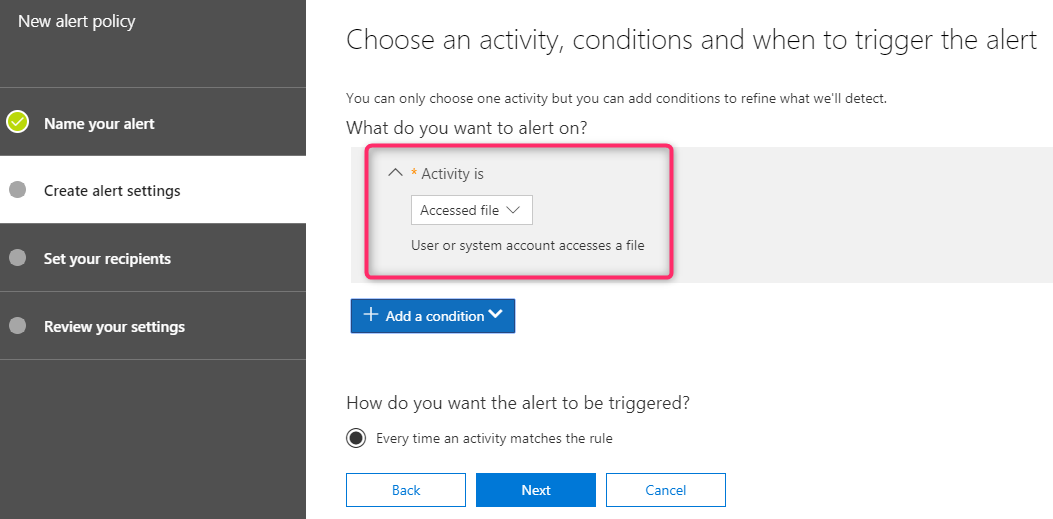Expand the Add a condition dropdown arrow
Viewport: 1053px width, 519px height.
pos(496,314)
